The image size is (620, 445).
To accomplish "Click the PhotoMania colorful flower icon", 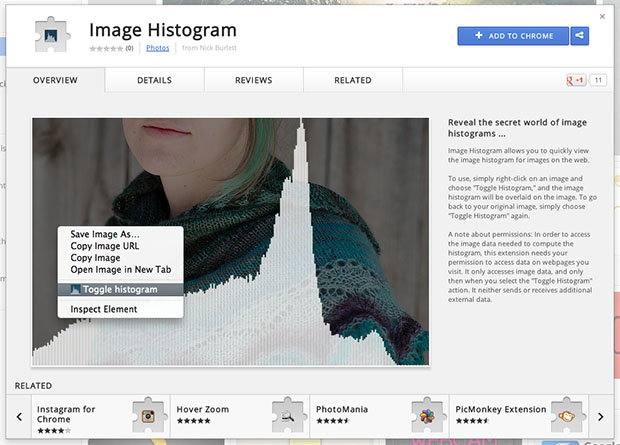I will tap(427, 416).
